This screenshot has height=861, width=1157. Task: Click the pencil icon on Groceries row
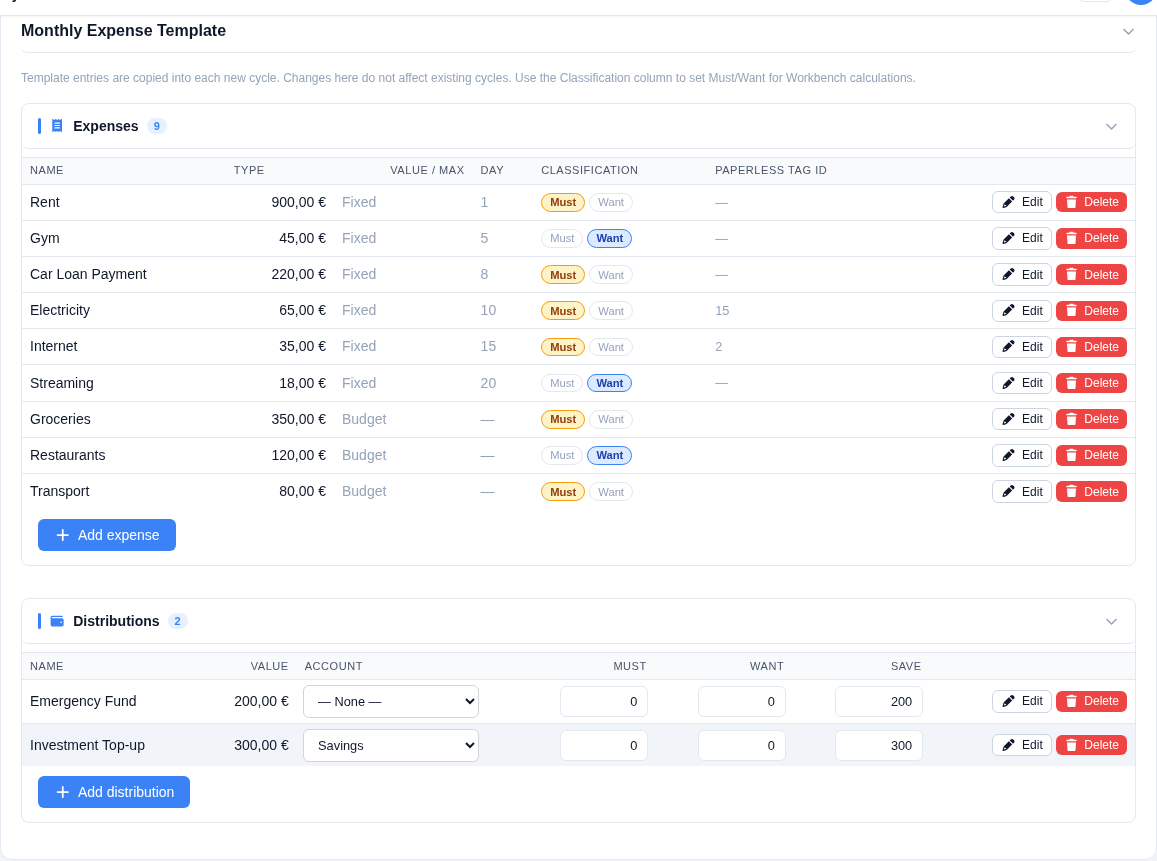[x=1009, y=419]
